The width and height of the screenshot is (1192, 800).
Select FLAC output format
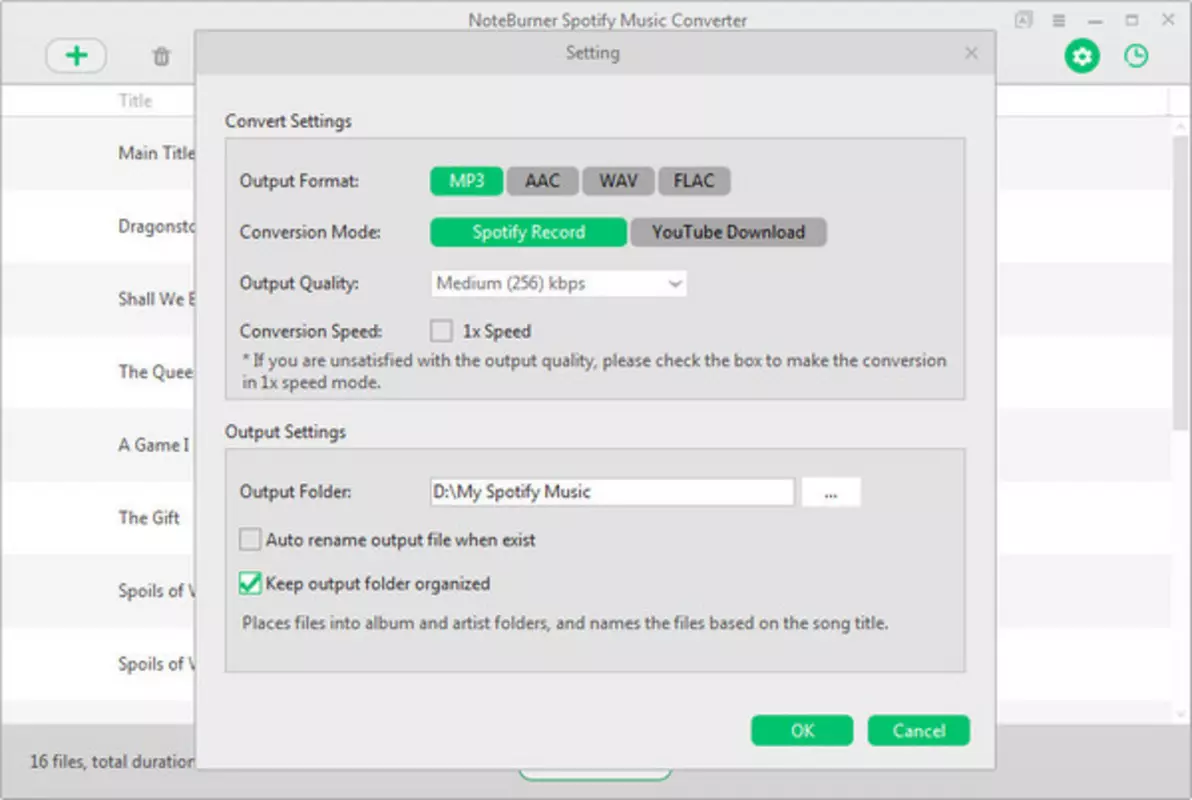[x=694, y=181]
